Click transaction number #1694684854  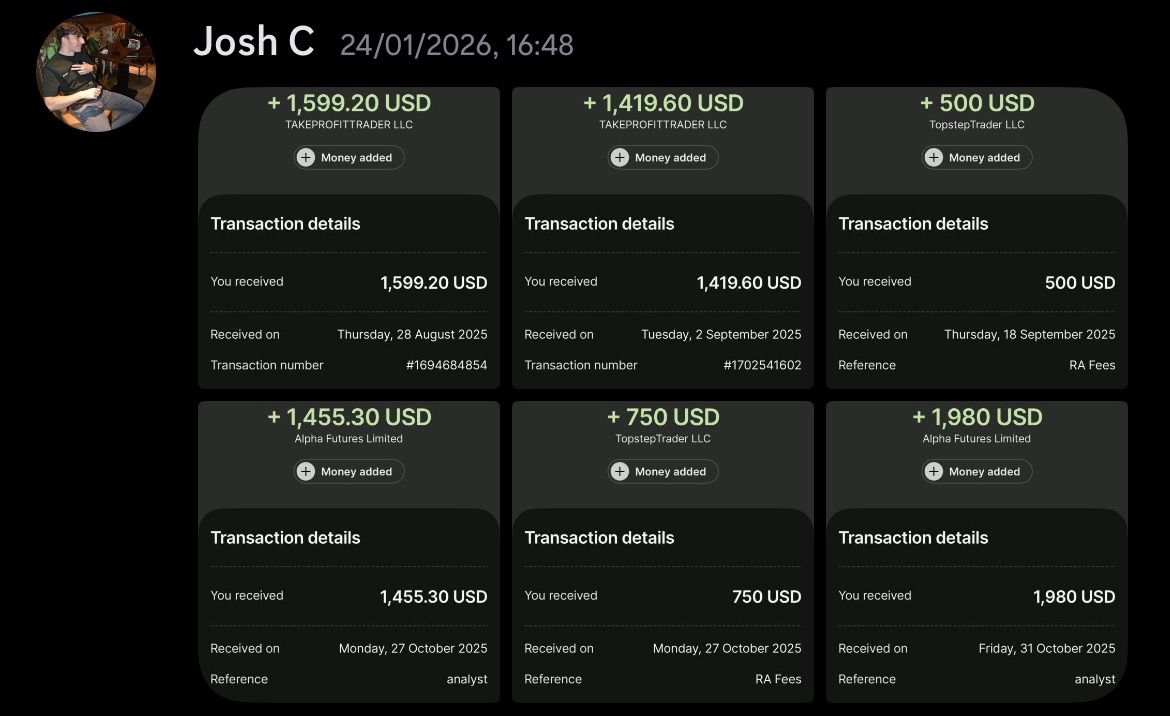[446, 365]
